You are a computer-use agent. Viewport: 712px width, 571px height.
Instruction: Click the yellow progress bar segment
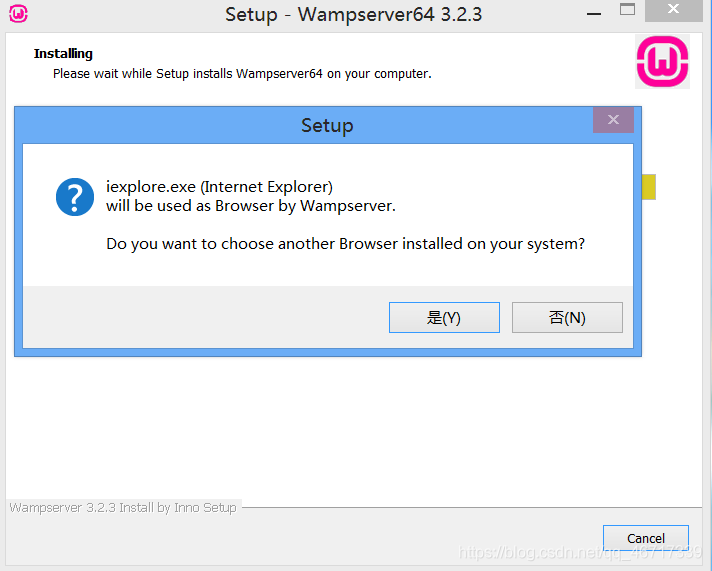click(649, 187)
